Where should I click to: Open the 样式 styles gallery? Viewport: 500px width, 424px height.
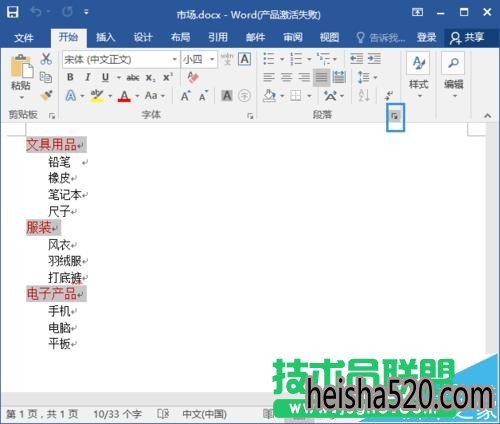419,75
